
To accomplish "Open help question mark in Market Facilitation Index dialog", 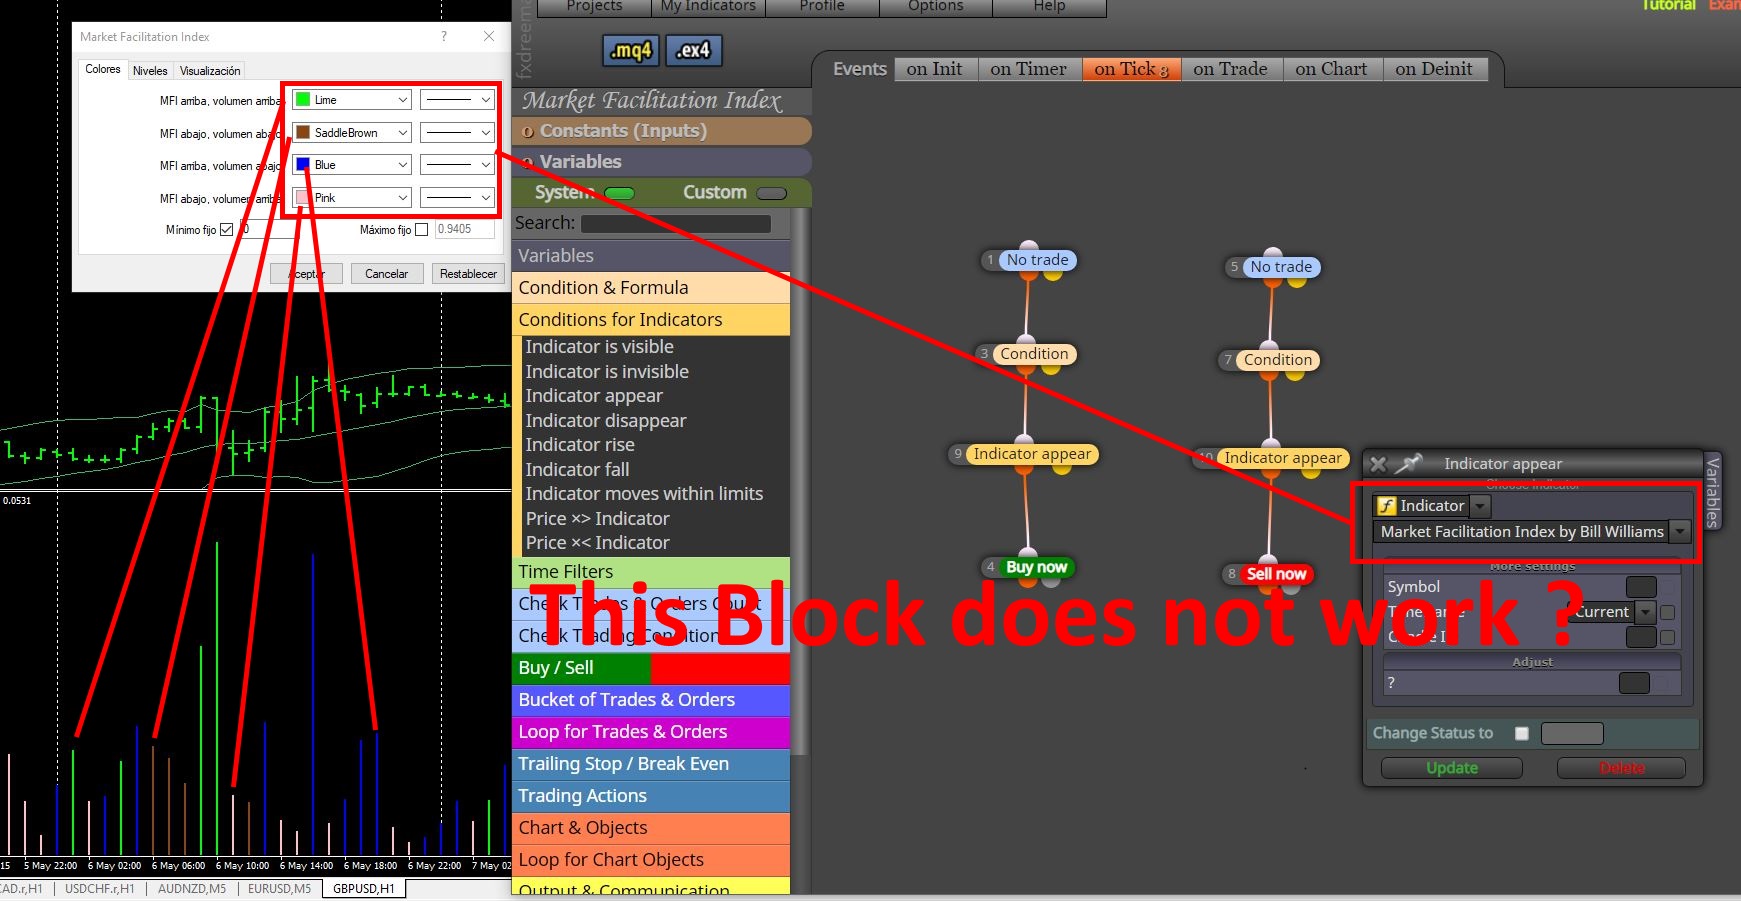I will pyautogui.click(x=444, y=36).
